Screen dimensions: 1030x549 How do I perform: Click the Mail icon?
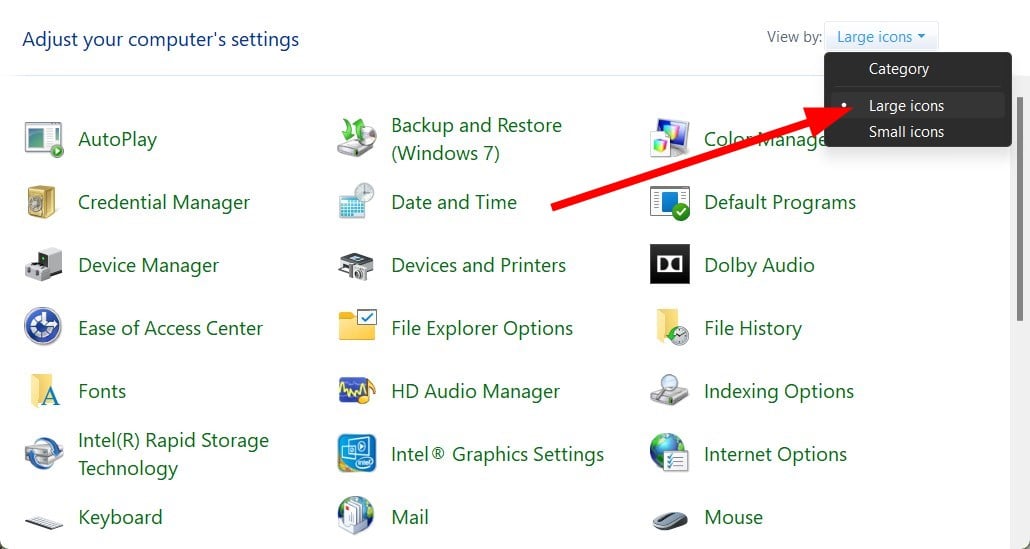point(355,515)
